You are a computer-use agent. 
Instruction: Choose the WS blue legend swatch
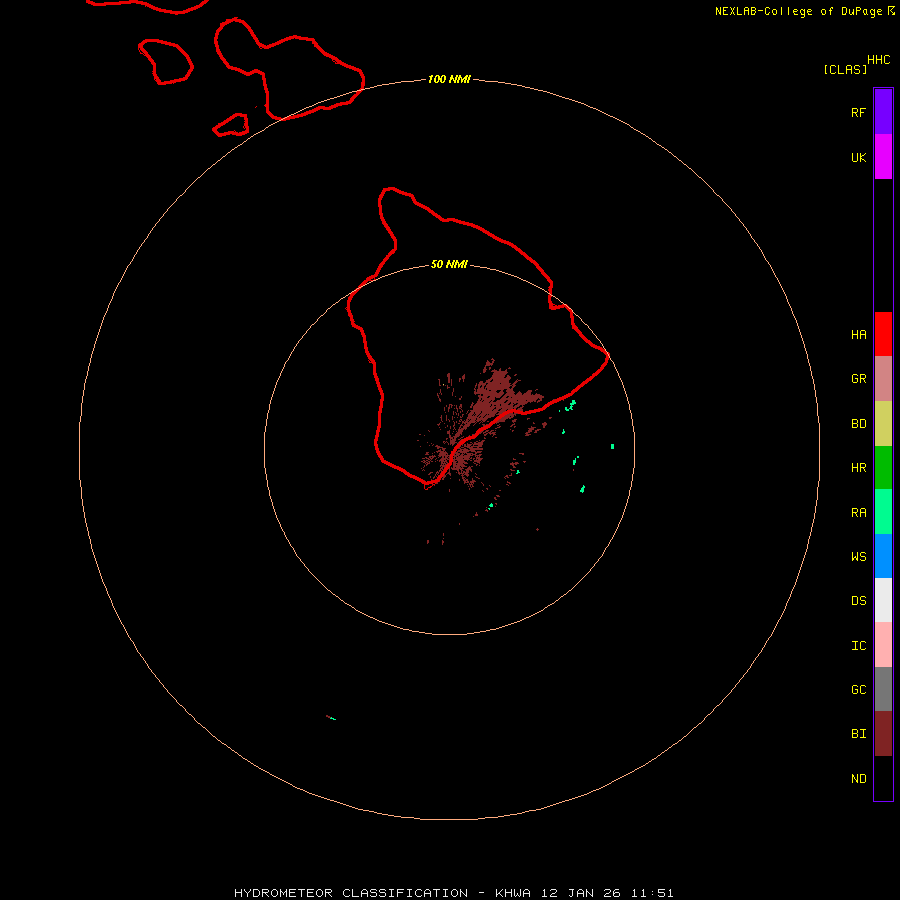tap(883, 556)
